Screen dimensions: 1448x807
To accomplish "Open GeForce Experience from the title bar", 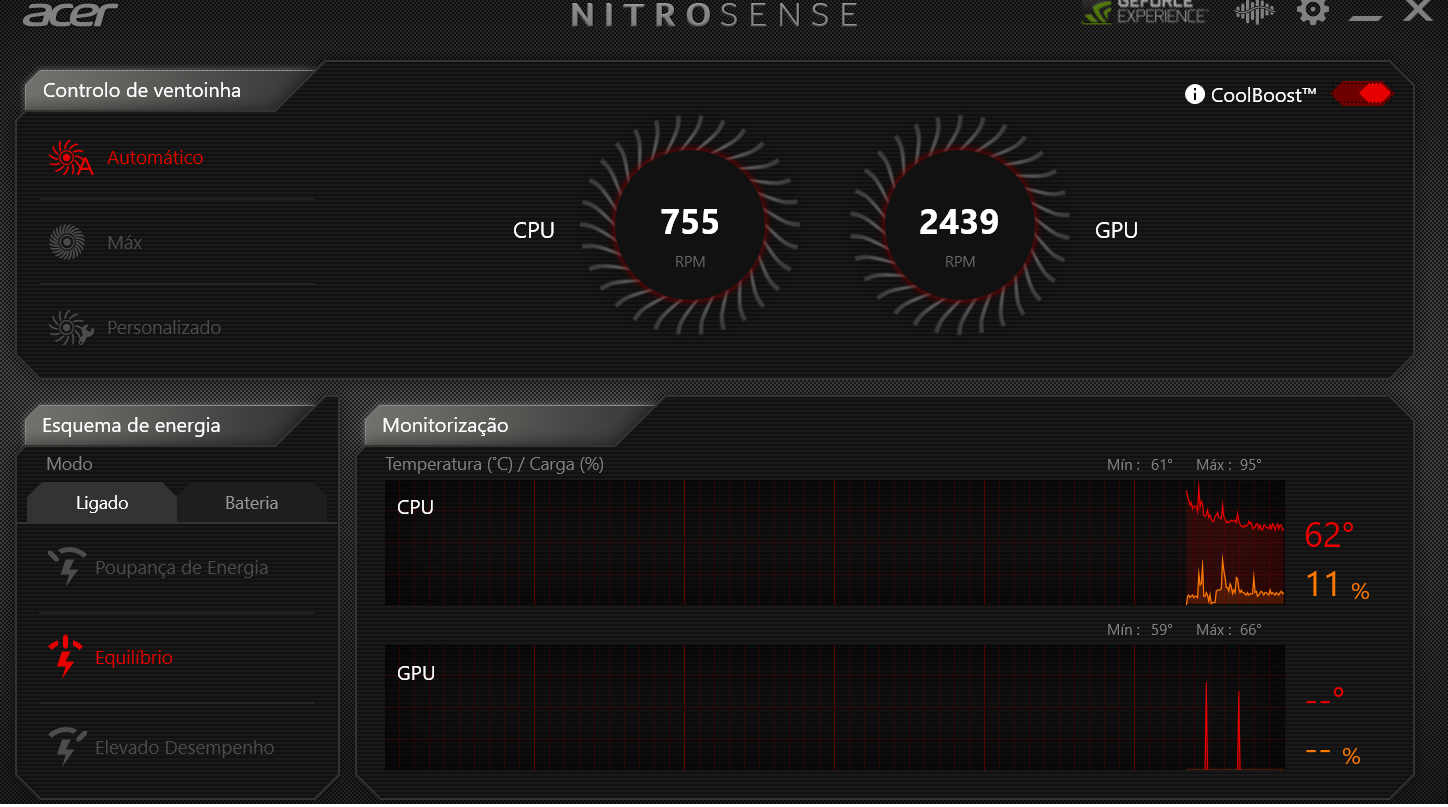I will coord(1145,11).
